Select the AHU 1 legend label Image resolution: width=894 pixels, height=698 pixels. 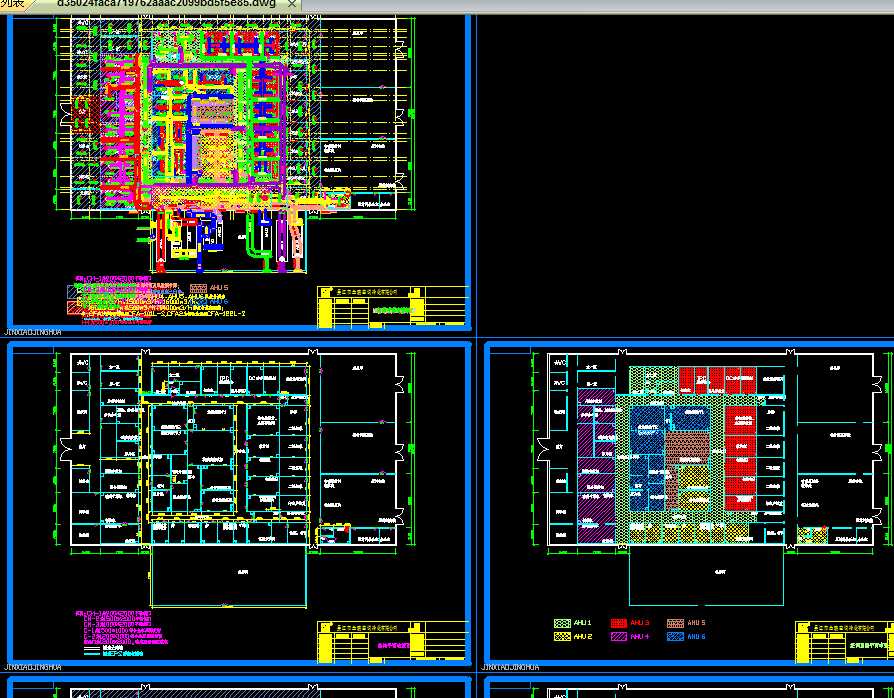582,623
